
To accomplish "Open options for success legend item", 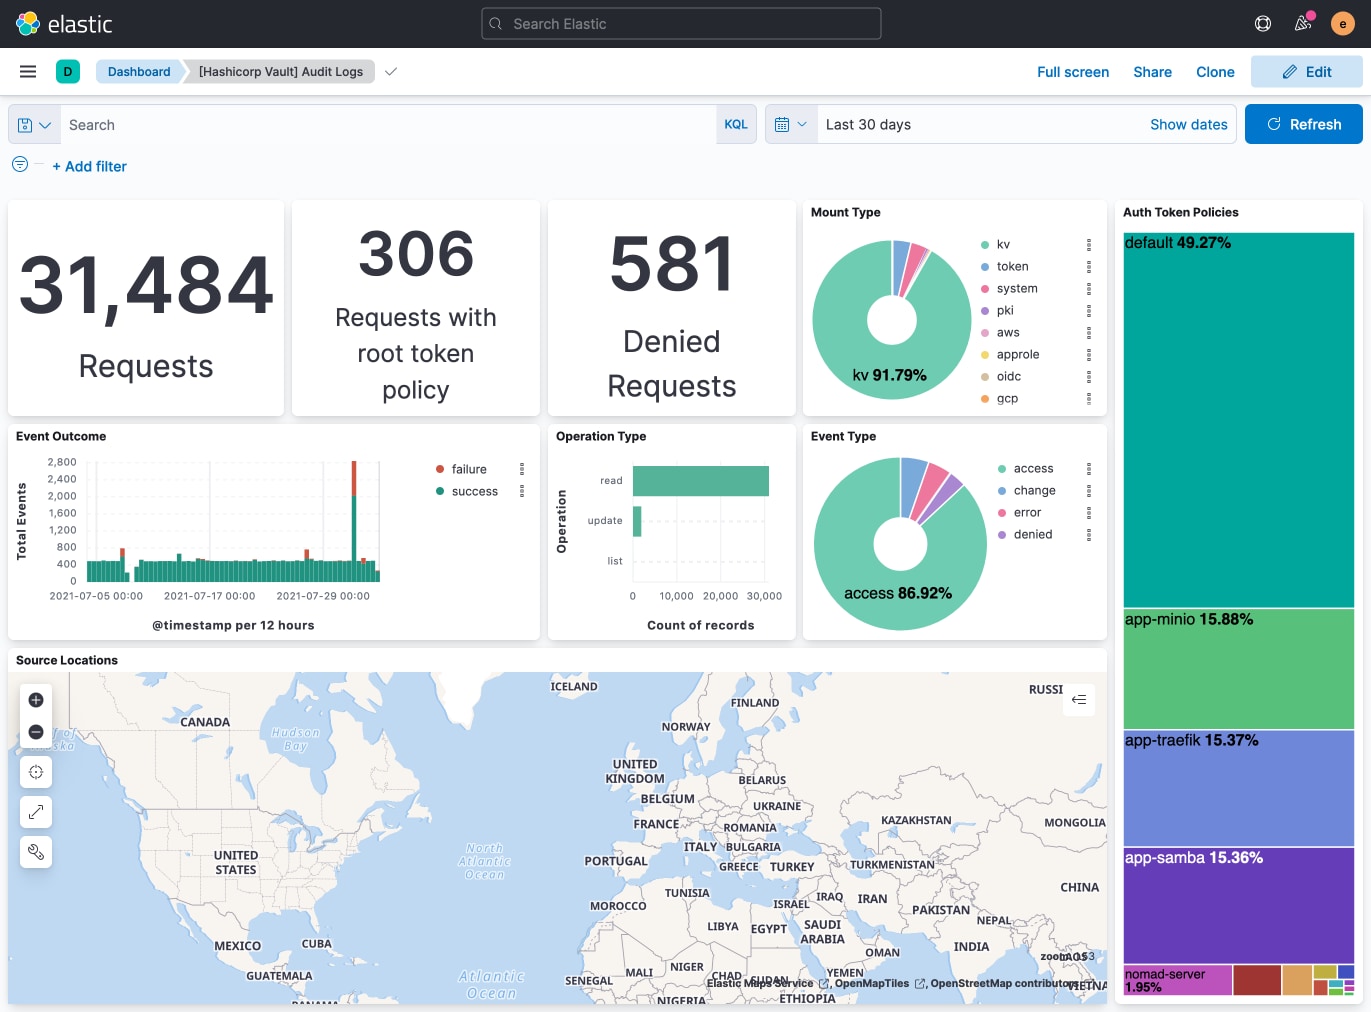I will pyautogui.click(x=522, y=491).
